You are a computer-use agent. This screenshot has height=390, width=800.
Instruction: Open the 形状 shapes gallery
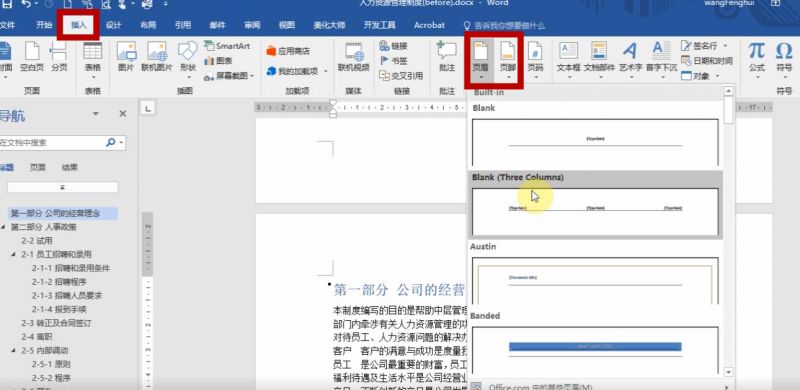[x=188, y=60]
